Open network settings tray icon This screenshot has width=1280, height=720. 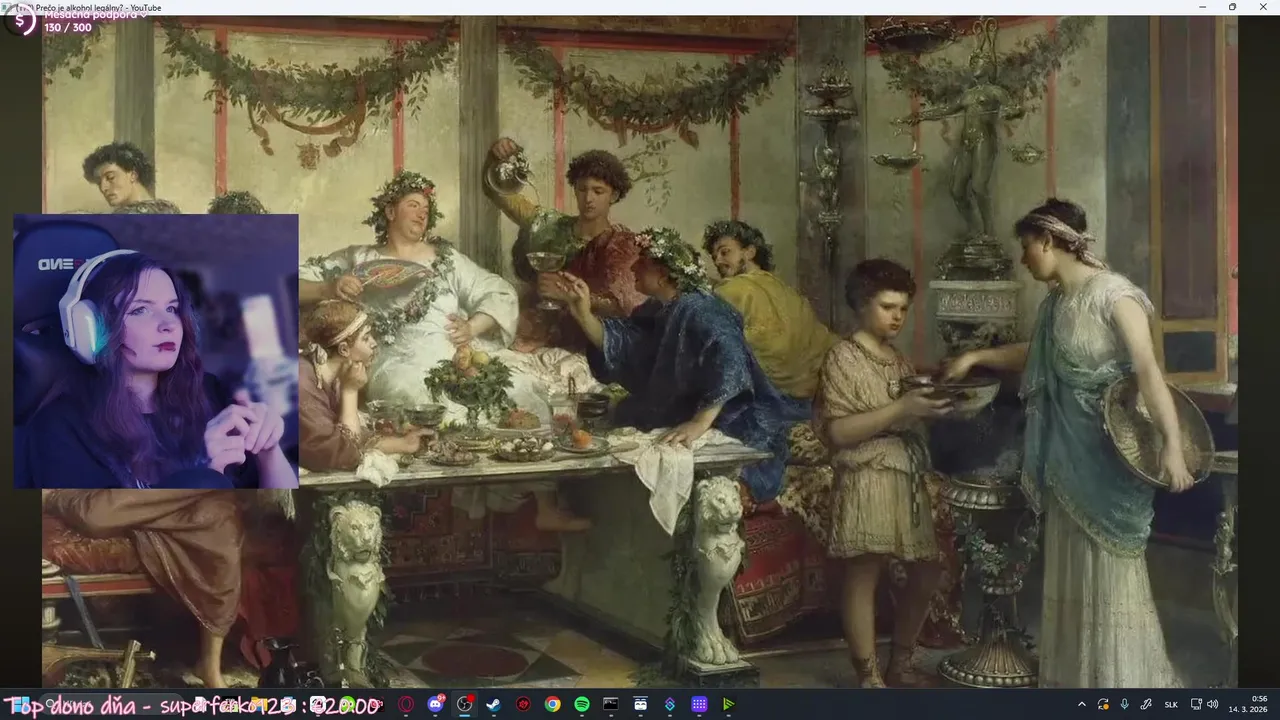tap(1196, 704)
